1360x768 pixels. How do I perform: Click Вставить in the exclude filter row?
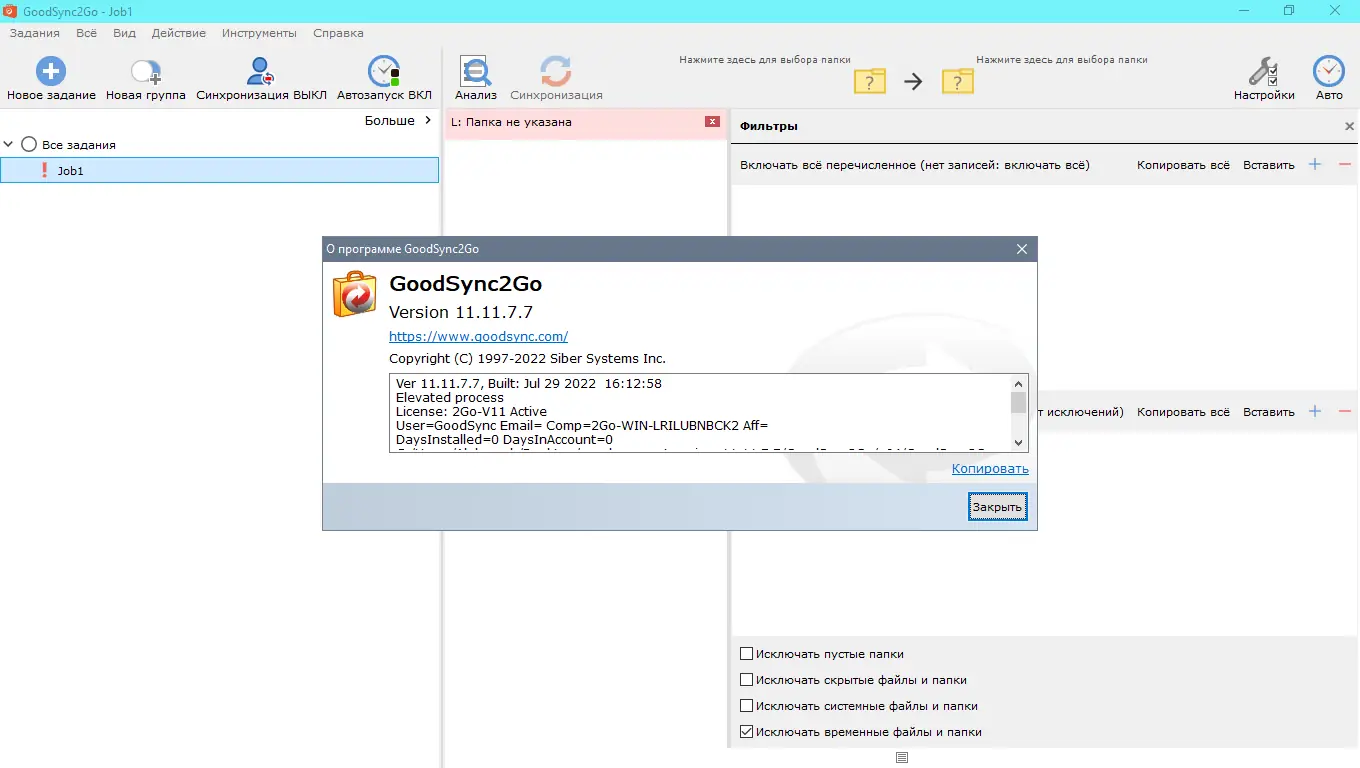click(1269, 412)
